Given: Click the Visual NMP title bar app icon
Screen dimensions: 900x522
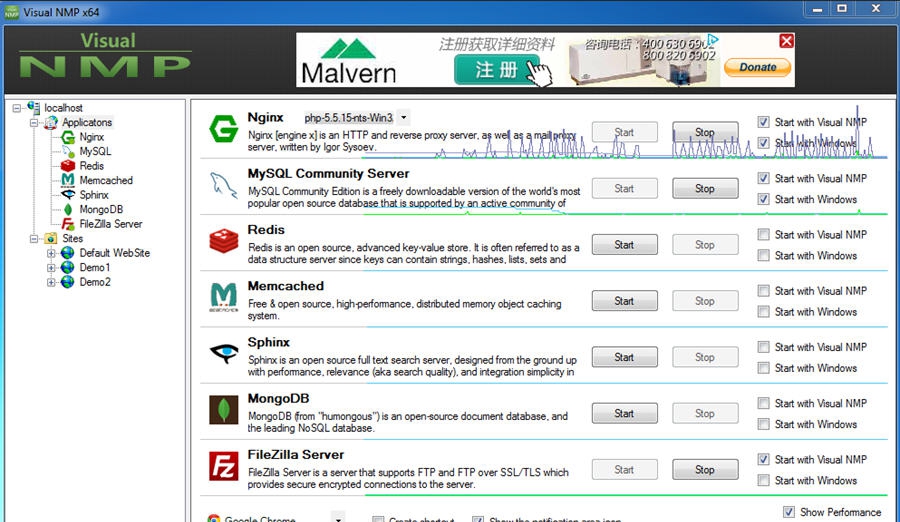Looking at the screenshot, I should [x=11, y=11].
